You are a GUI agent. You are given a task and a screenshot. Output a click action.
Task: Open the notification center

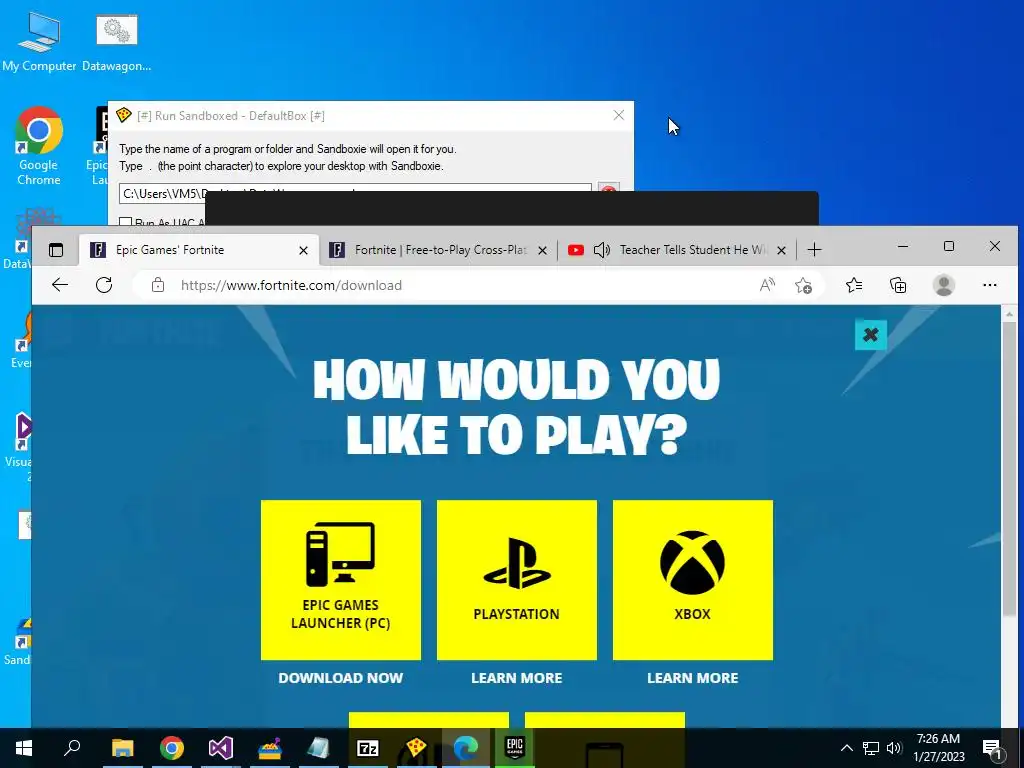[x=993, y=748]
